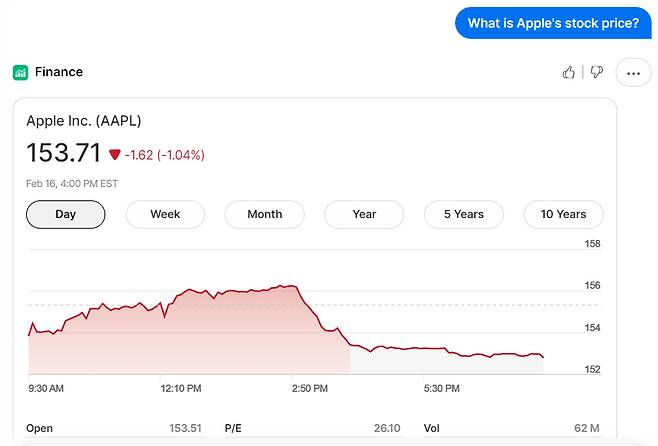This screenshot has width=658, height=446.
Task: Select the Year time range
Action: click(x=364, y=214)
